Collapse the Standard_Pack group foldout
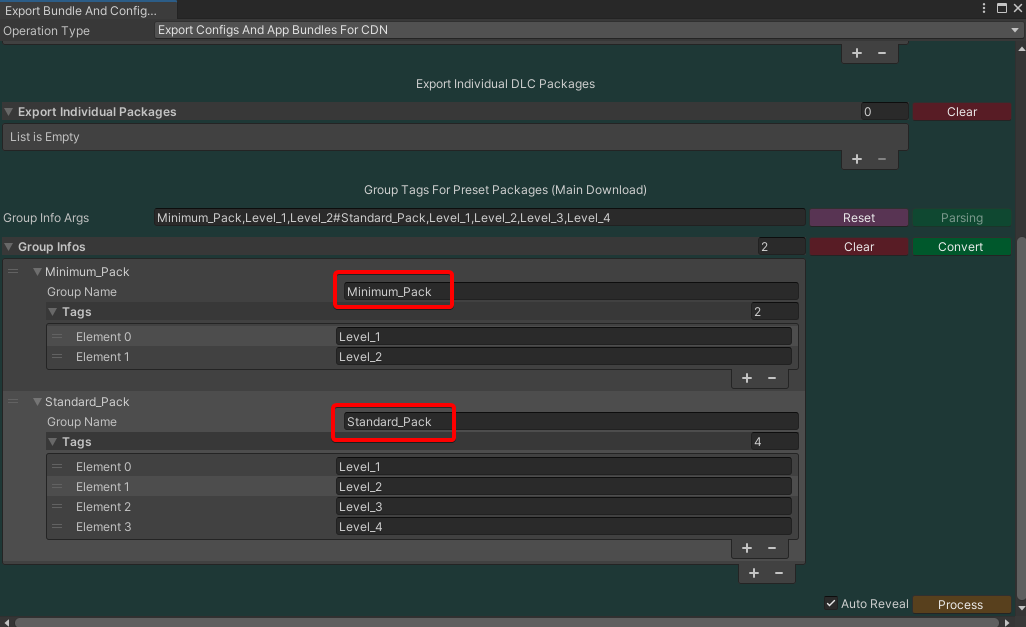The height and width of the screenshot is (627, 1026). tap(37, 402)
